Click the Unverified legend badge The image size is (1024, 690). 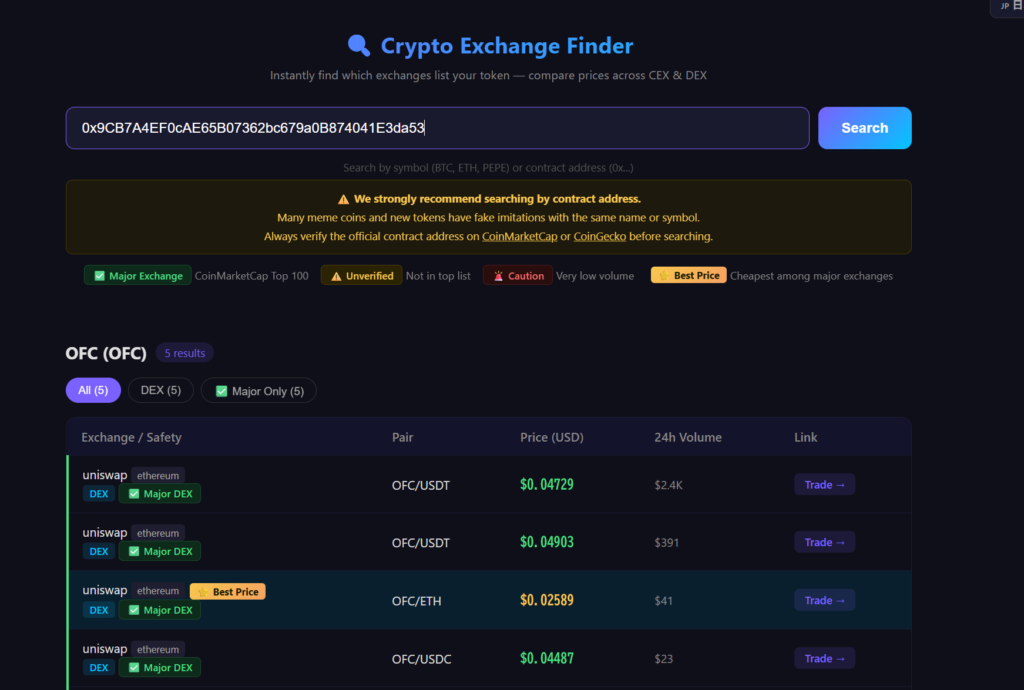pos(361,276)
